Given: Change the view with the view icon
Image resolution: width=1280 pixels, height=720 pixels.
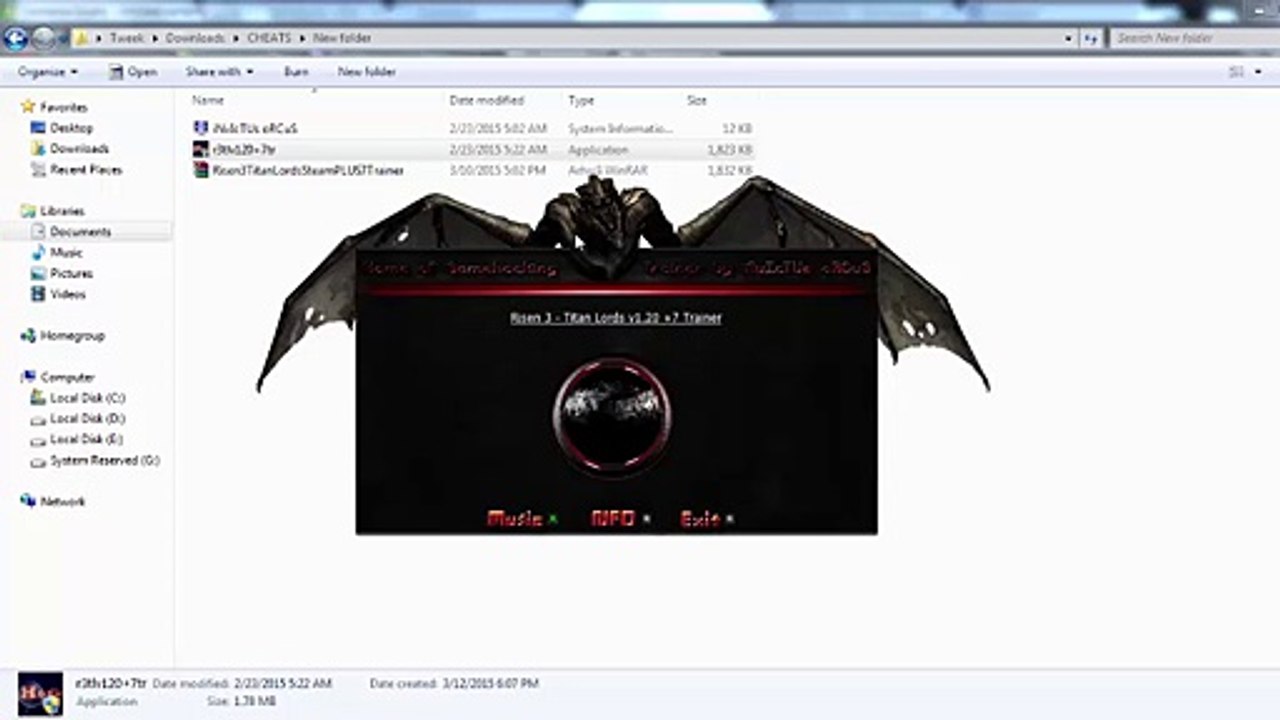Looking at the screenshot, I should pos(1236,72).
